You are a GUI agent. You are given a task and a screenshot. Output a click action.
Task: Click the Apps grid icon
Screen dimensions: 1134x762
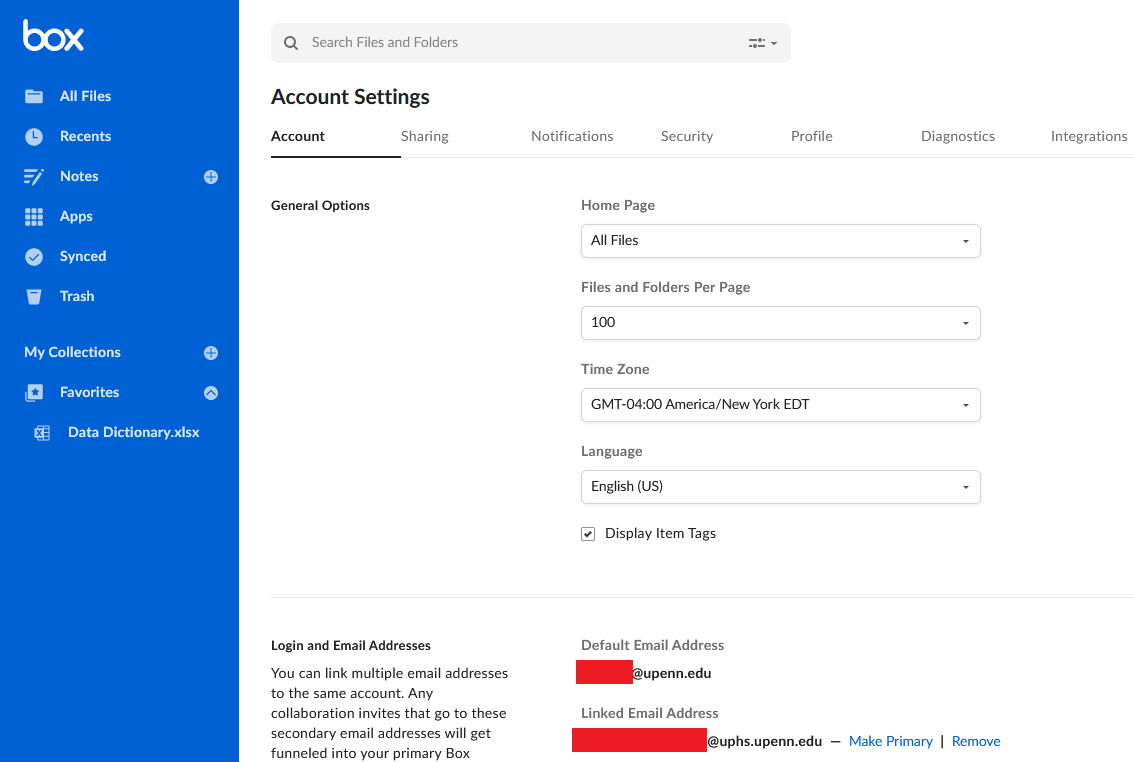(34, 217)
